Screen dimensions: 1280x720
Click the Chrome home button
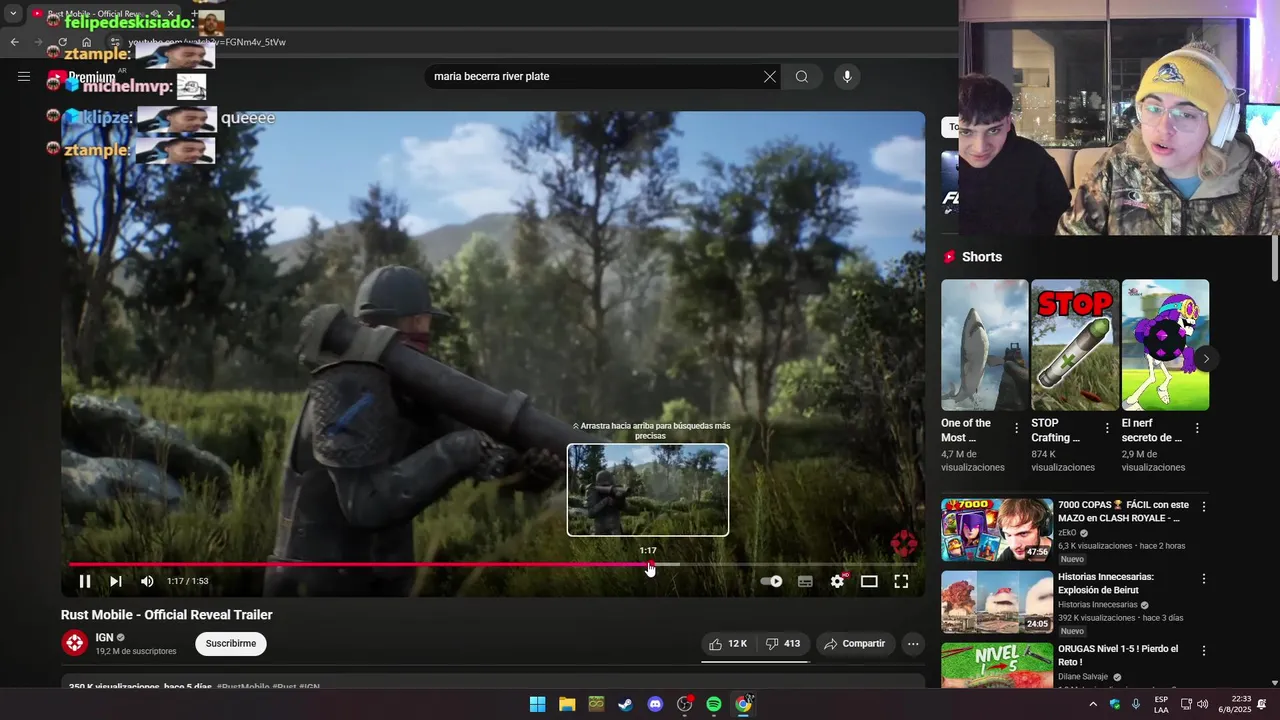coord(87,42)
